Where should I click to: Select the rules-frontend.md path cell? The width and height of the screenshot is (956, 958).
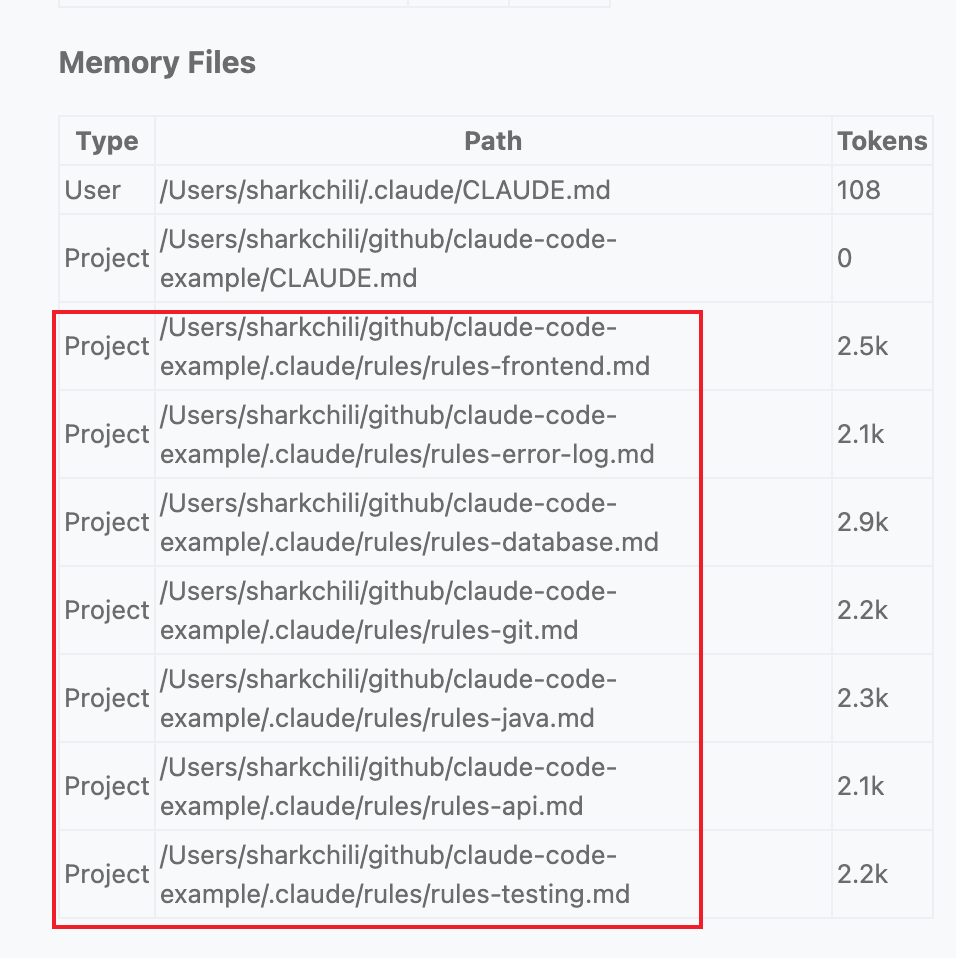point(405,347)
